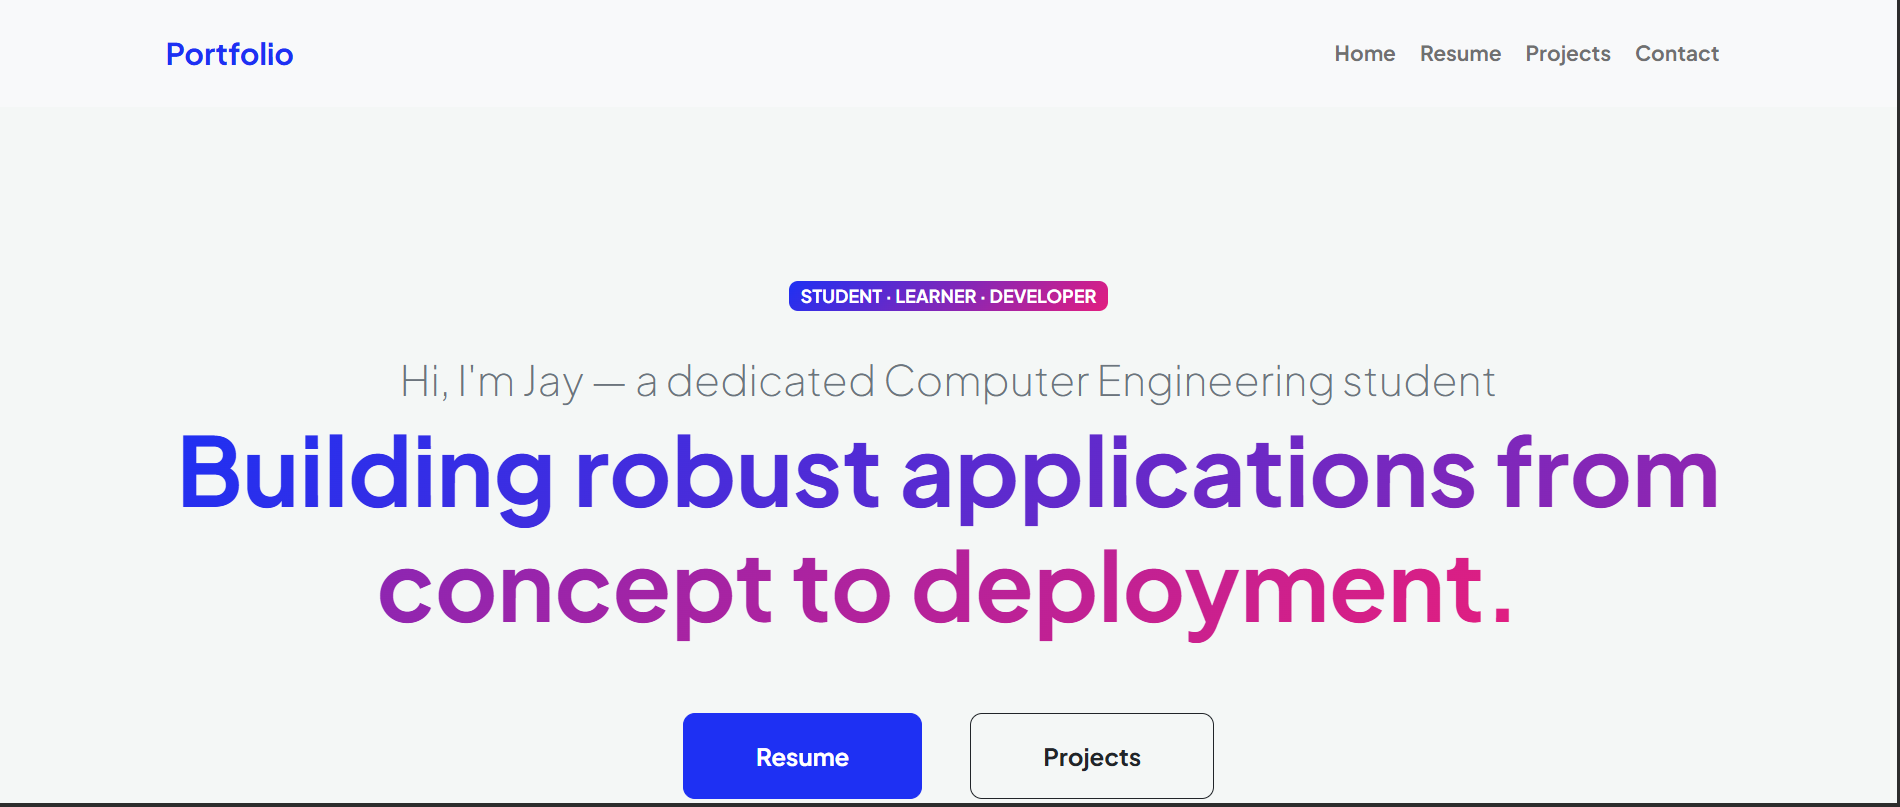The width and height of the screenshot is (1900, 807).
Task: Click the gradient Student Learner Developer badge
Action: [947, 296]
